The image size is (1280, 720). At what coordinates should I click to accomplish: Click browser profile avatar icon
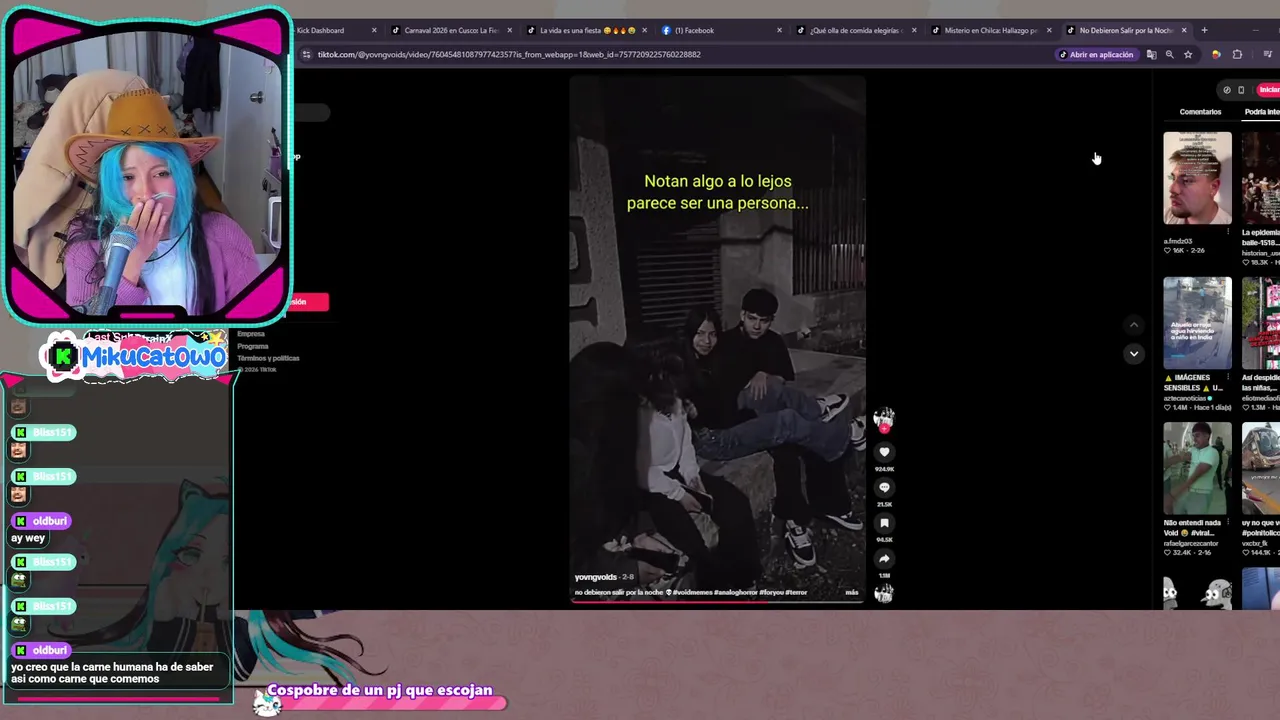[x=1216, y=54]
